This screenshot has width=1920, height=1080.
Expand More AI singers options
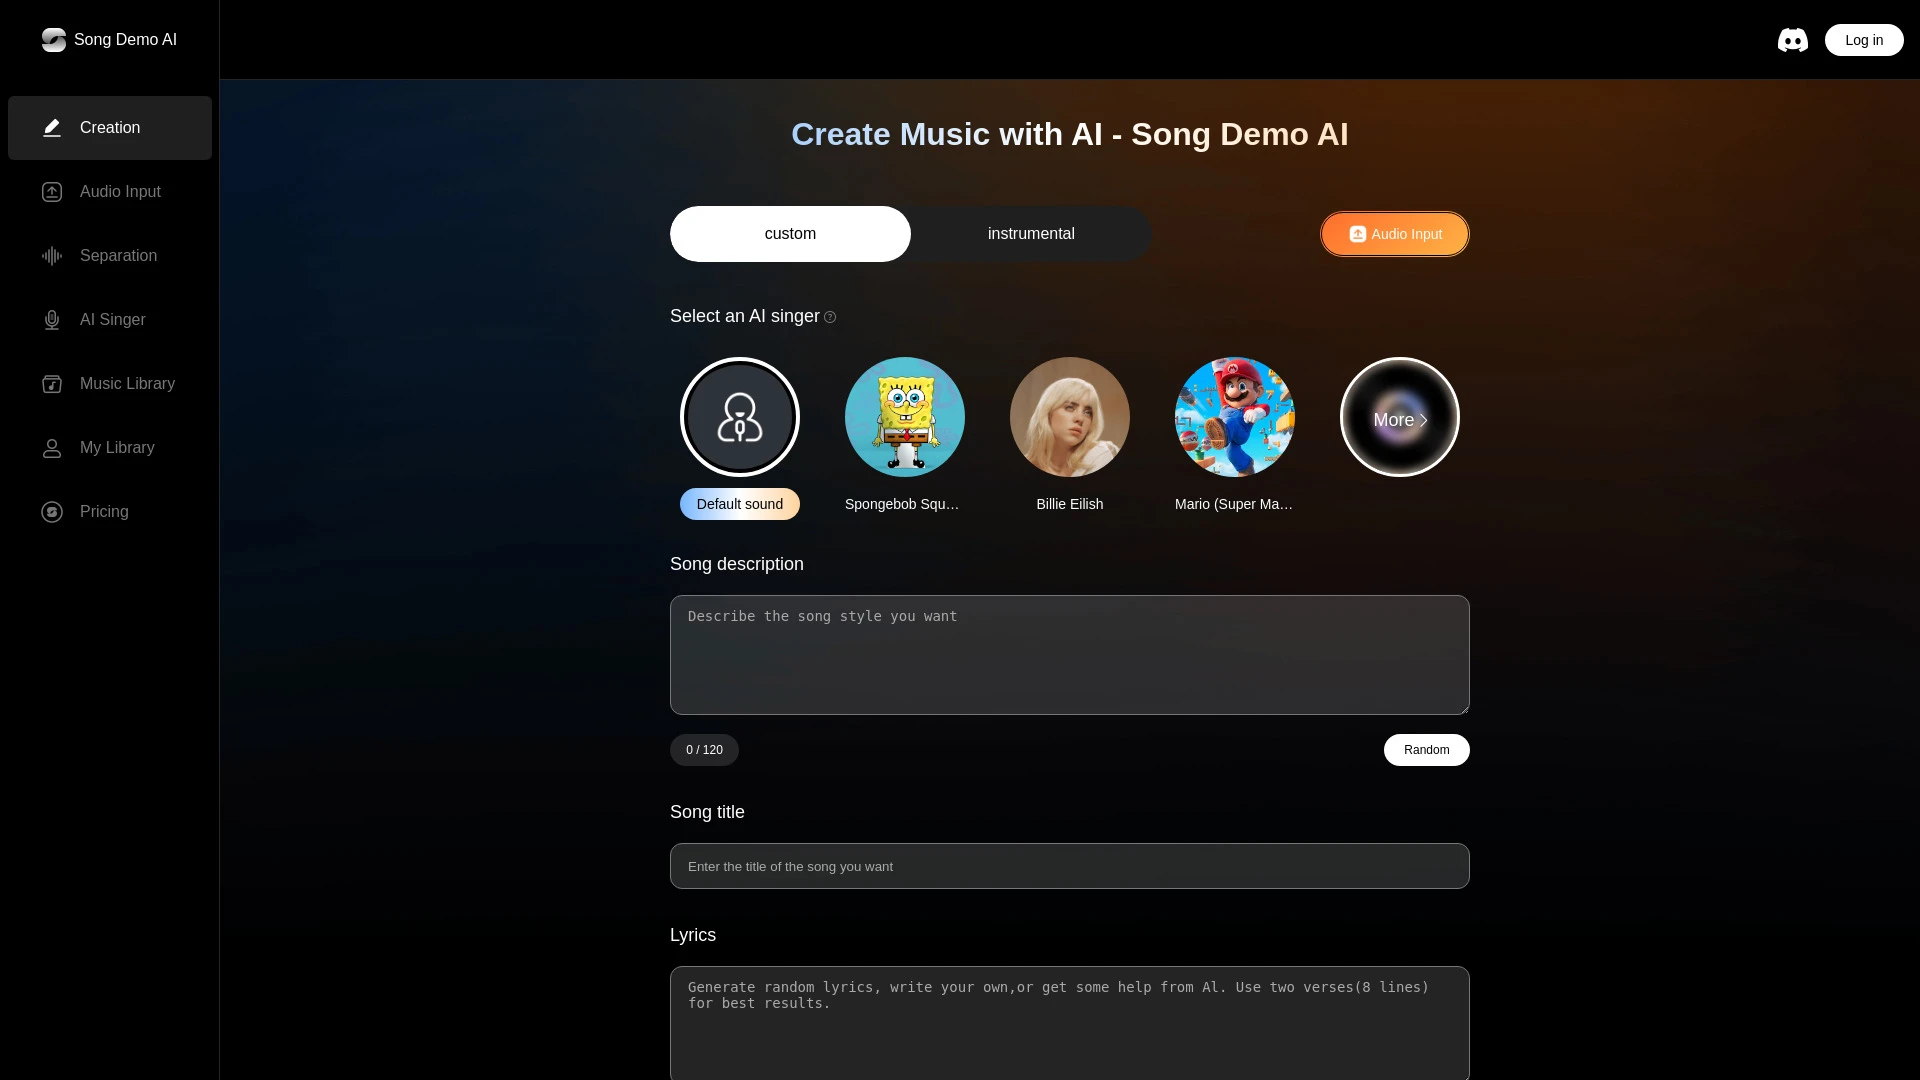click(1399, 418)
